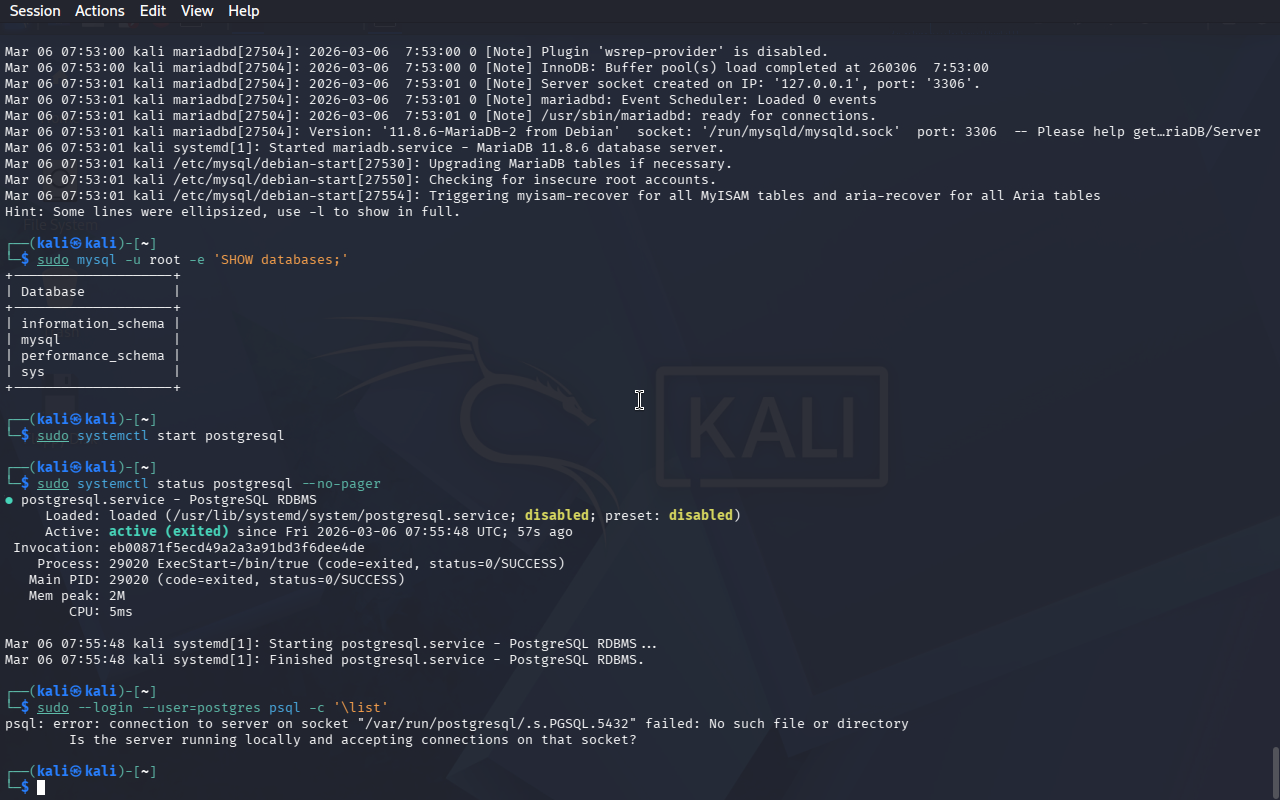Click the --no-pager option text
The width and height of the screenshot is (1280, 800).
pos(341,484)
